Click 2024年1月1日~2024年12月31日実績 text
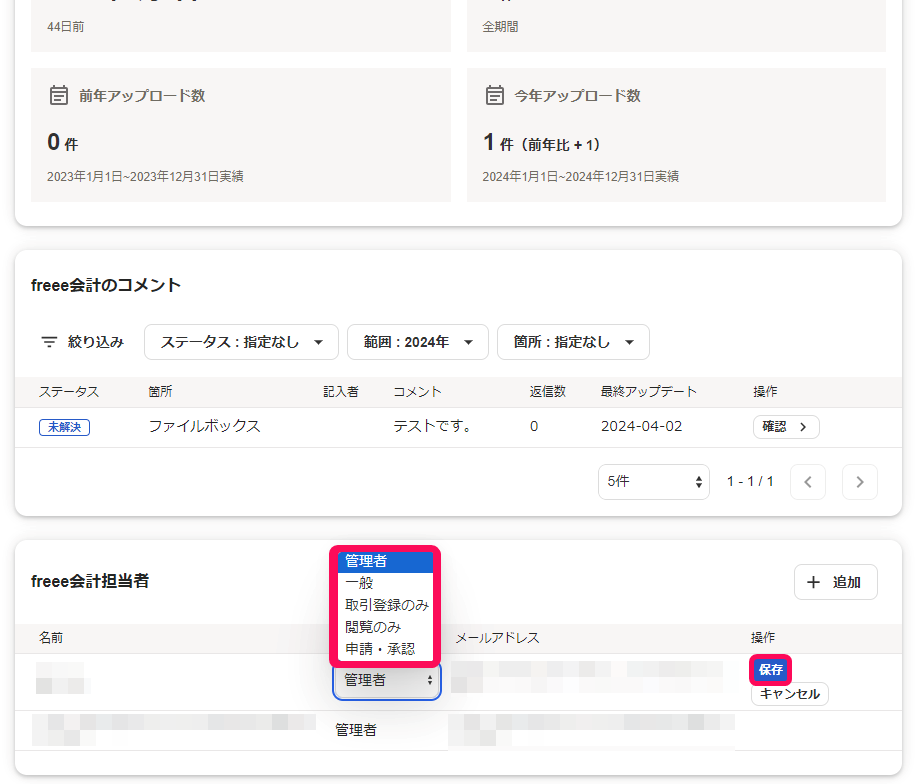This screenshot has width=919, height=784. [x=581, y=176]
